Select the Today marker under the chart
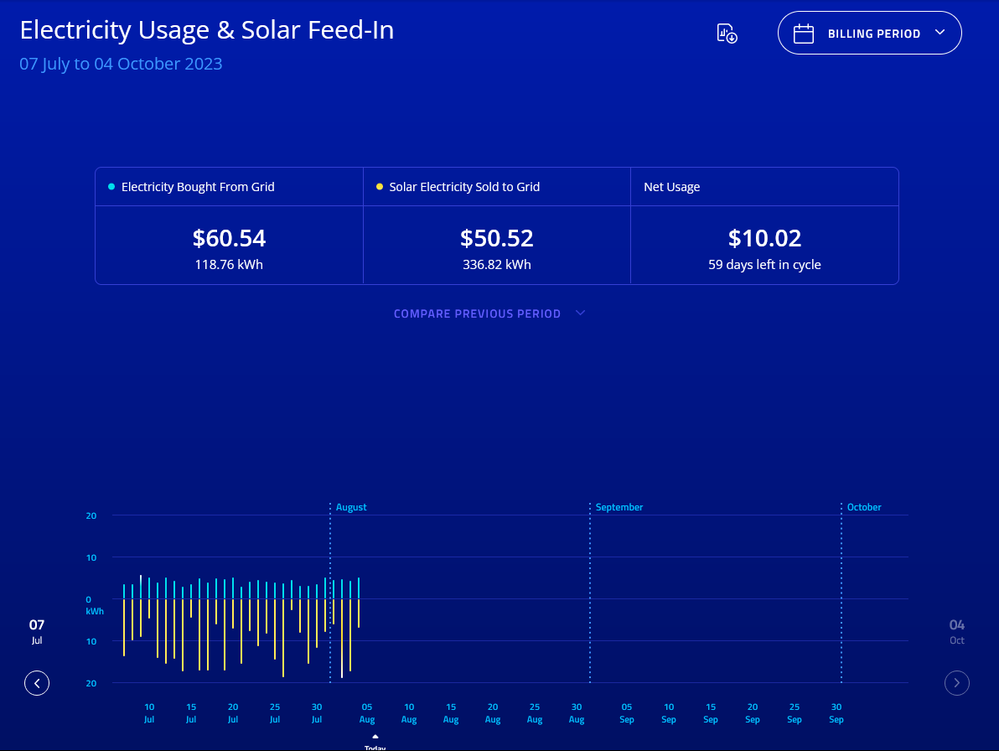This screenshot has width=999, height=751. (375, 743)
